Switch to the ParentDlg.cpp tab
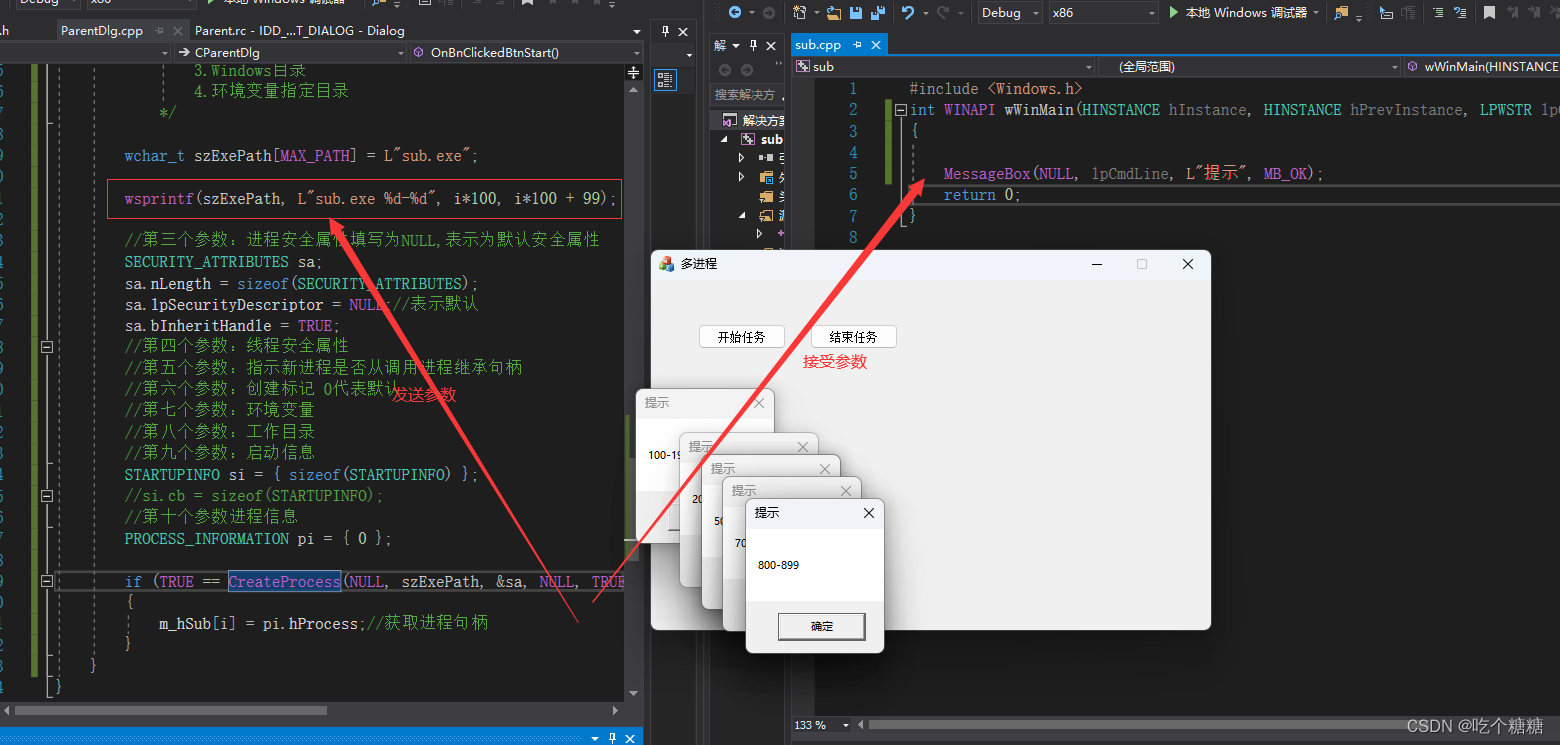 [102, 31]
